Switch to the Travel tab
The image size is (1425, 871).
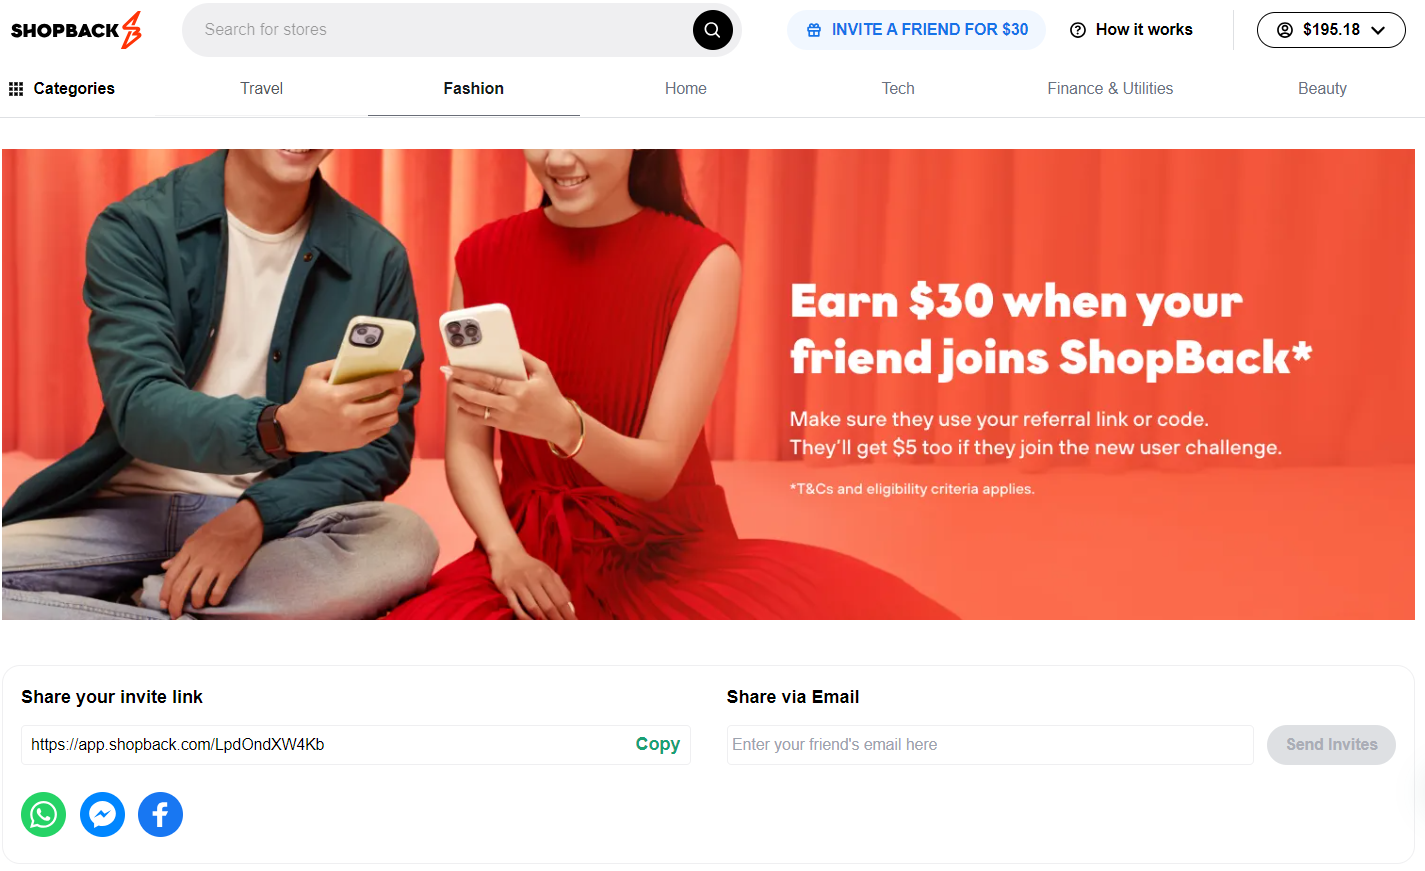pos(262,89)
